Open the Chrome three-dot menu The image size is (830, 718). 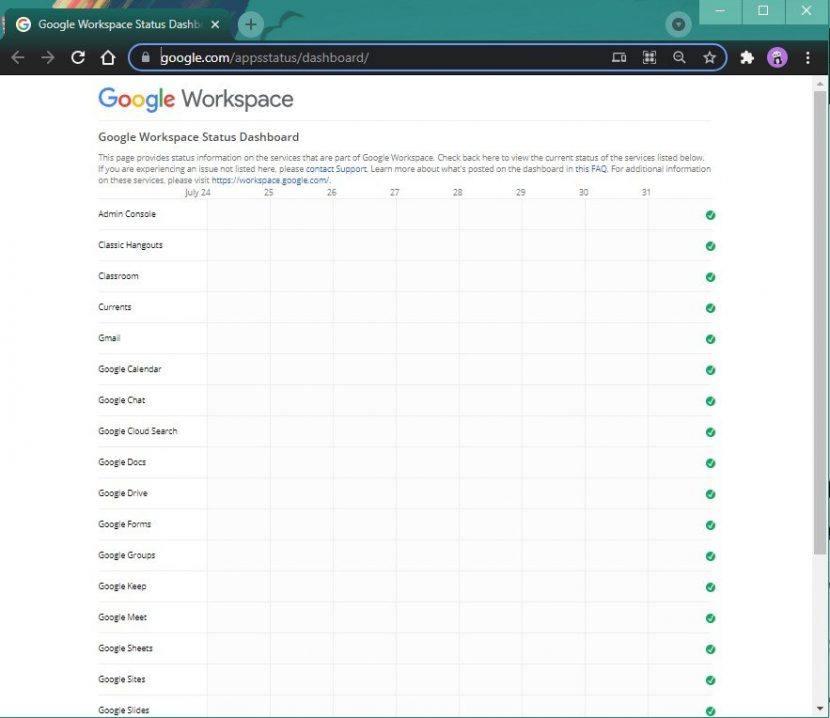[807, 57]
